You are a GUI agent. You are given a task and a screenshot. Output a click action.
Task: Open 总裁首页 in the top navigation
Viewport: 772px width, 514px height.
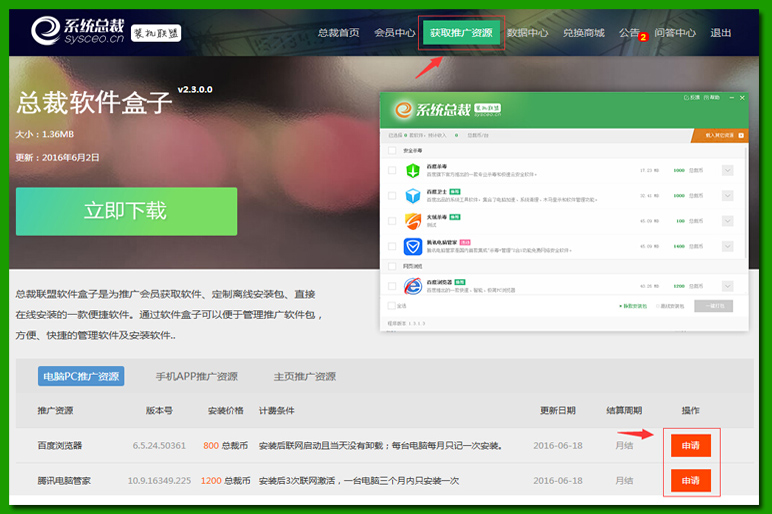point(338,32)
